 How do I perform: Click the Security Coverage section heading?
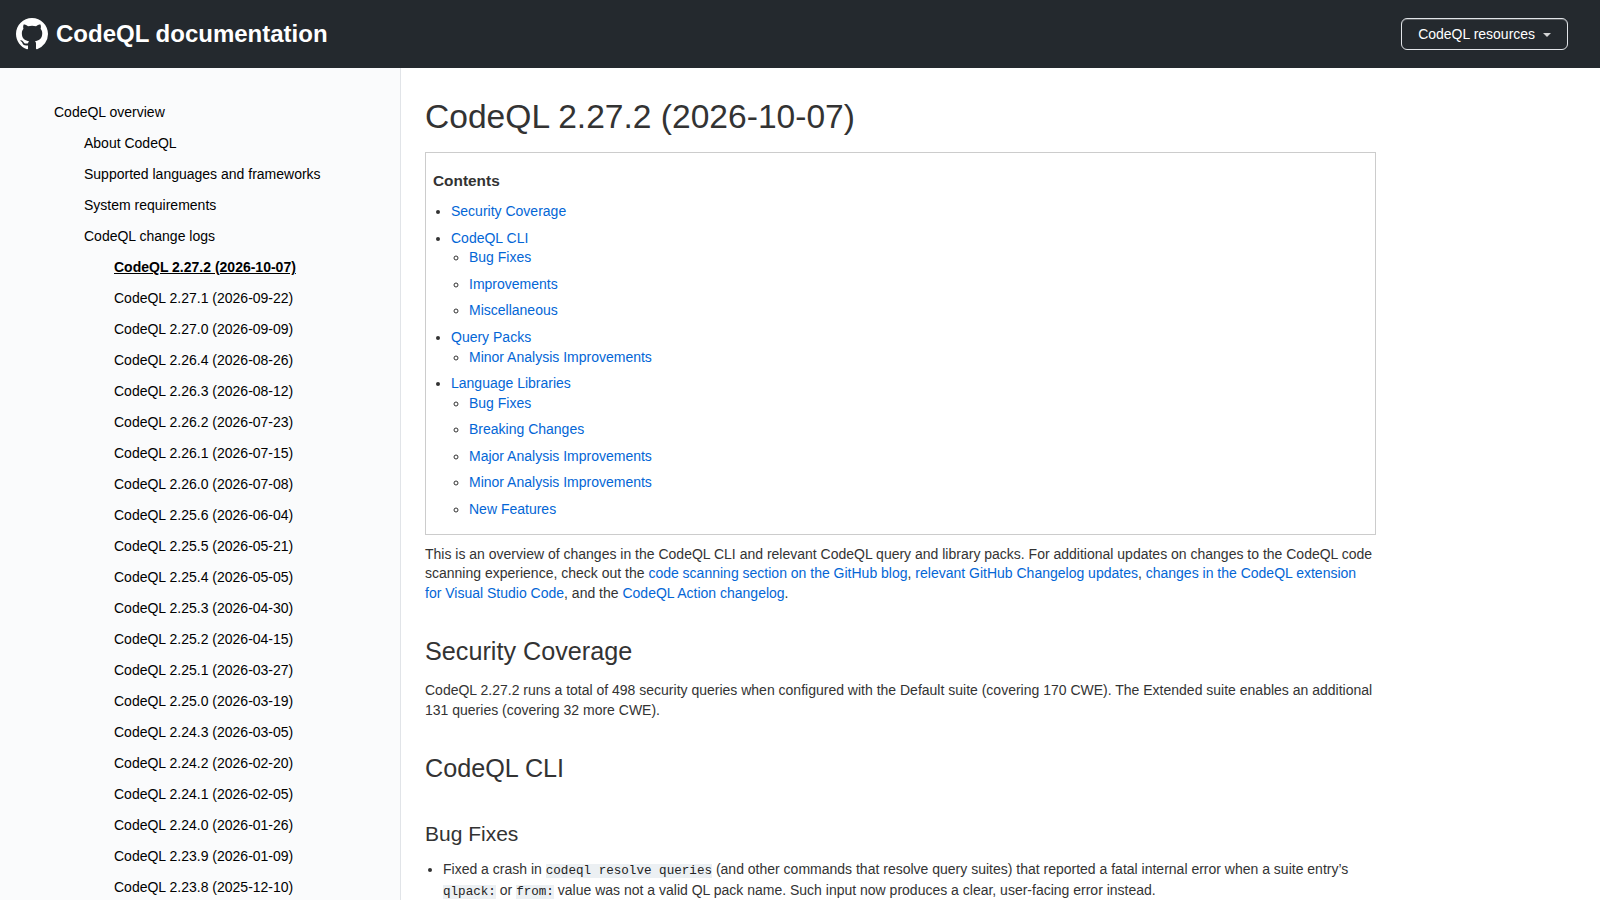click(528, 651)
